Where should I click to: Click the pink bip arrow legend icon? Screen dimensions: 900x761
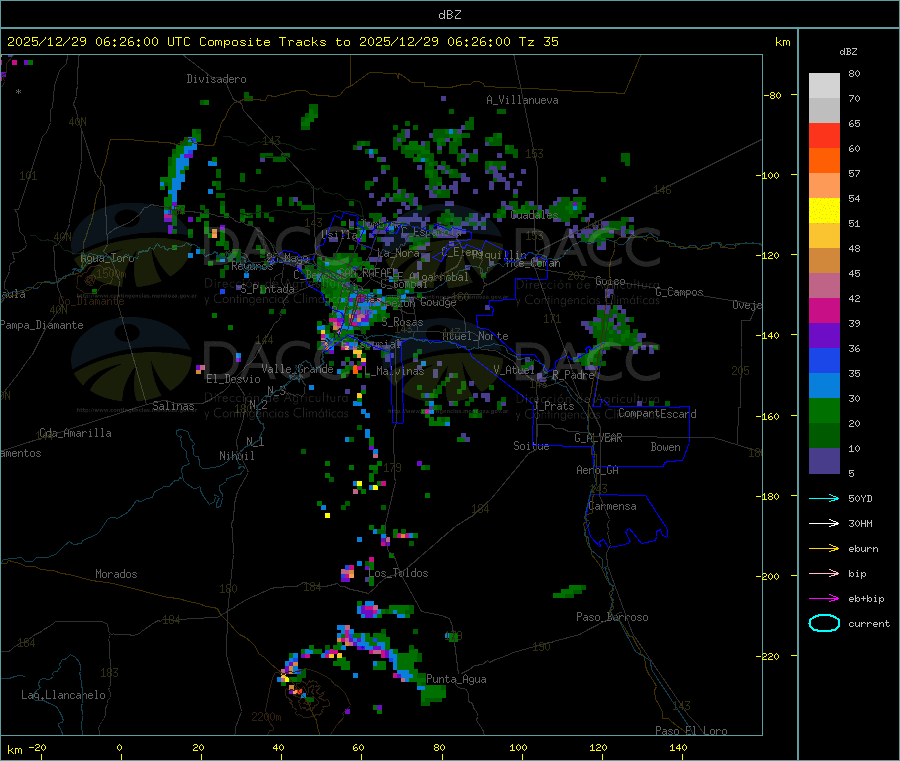coord(824,573)
